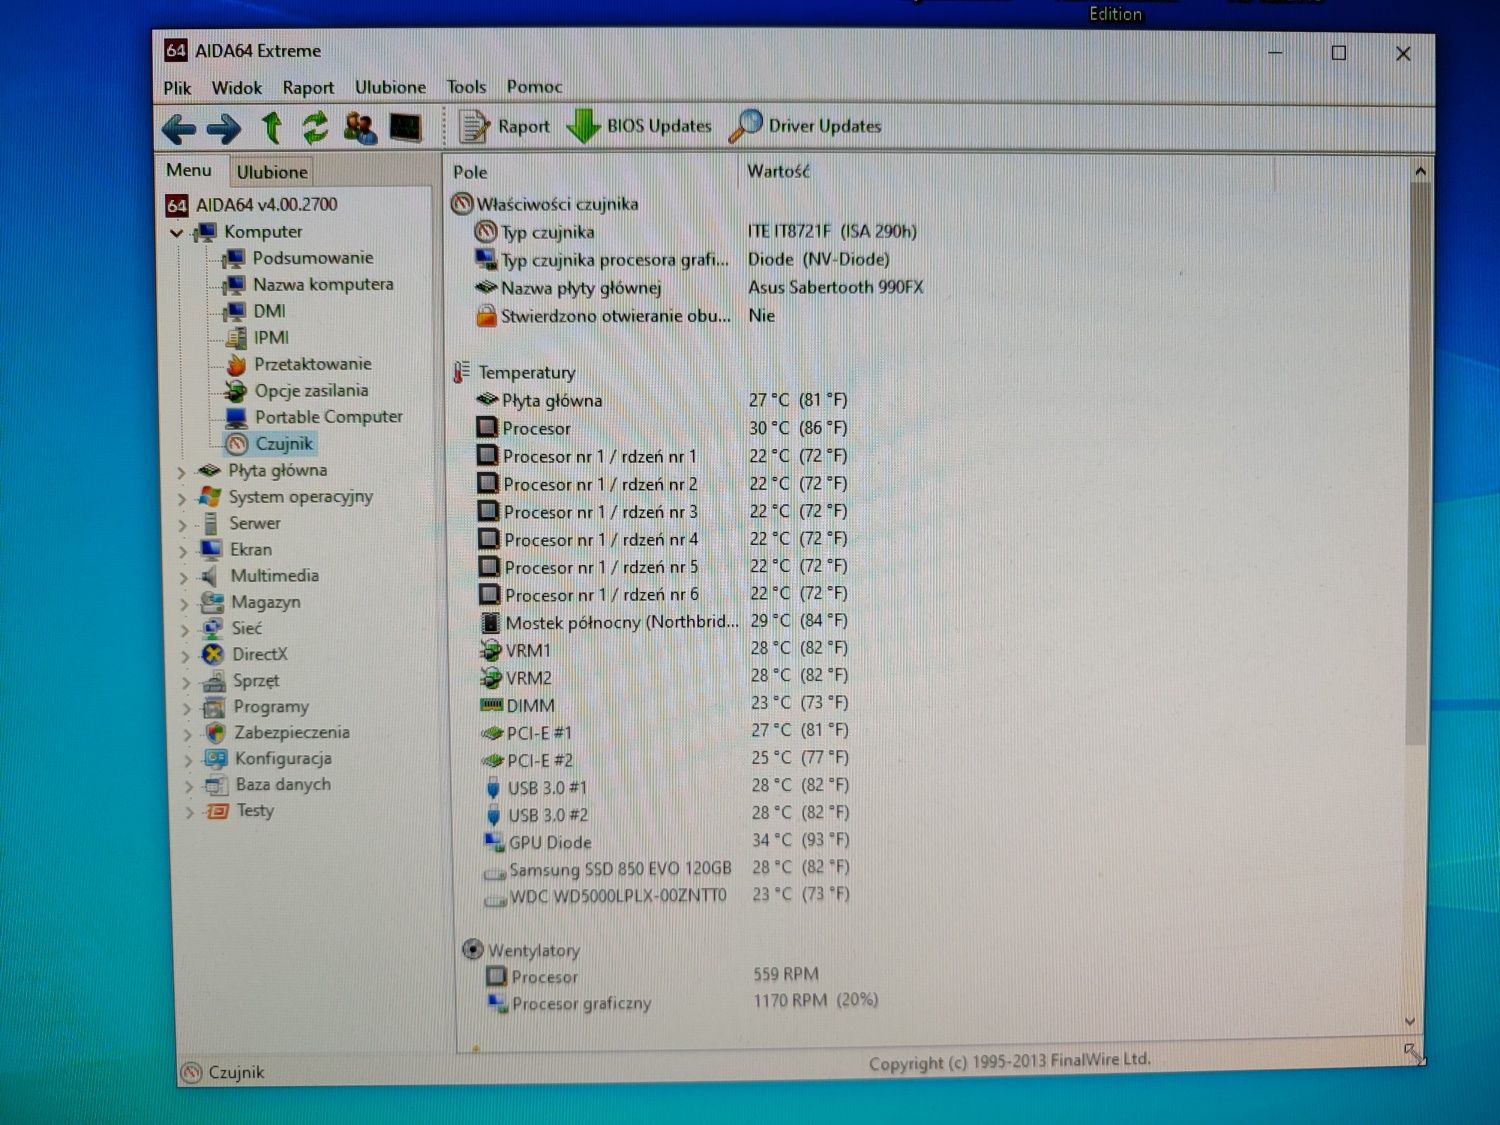Open Portable Computer page

coord(315,417)
